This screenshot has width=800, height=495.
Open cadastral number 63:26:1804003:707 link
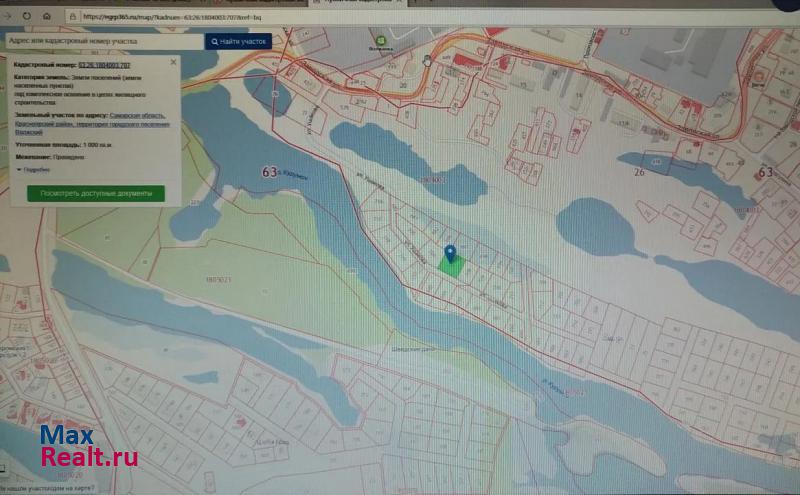coord(105,64)
